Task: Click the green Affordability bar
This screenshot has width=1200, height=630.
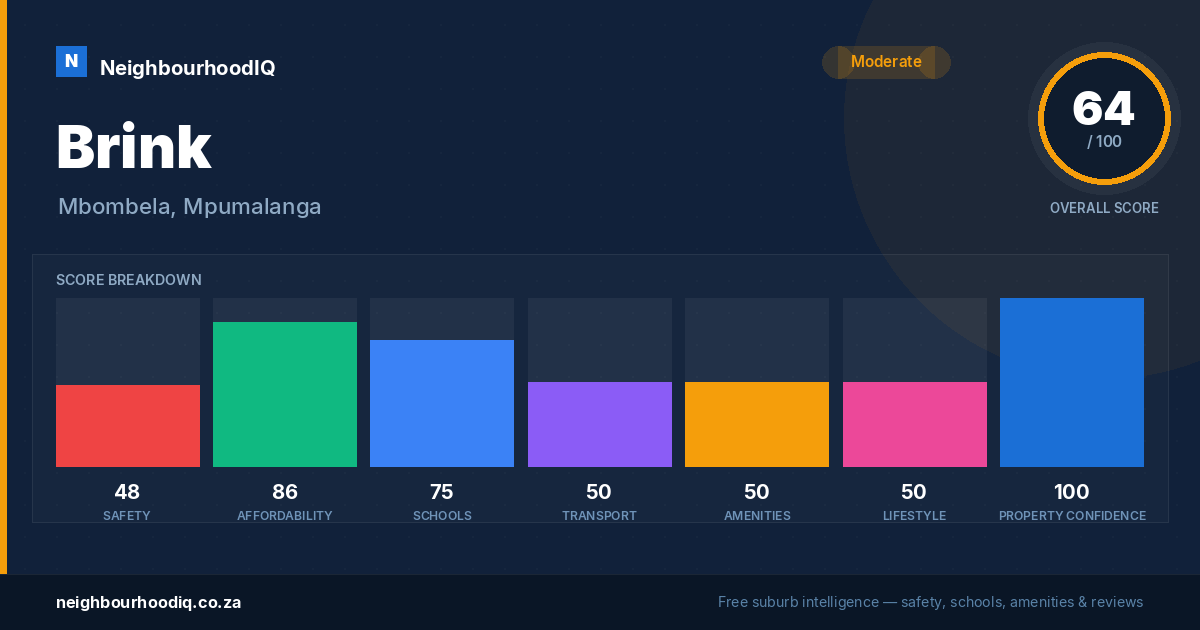Action: point(285,394)
